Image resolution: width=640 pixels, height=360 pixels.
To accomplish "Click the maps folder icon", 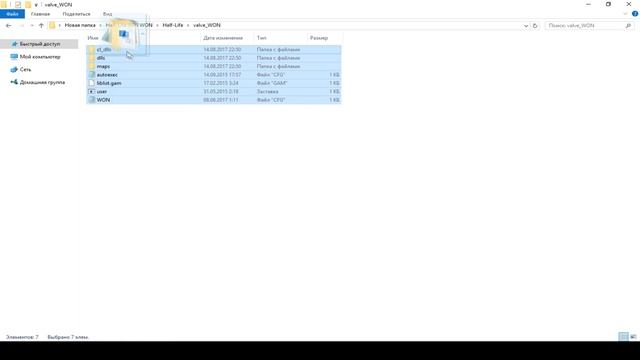I will tap(91, 66).
